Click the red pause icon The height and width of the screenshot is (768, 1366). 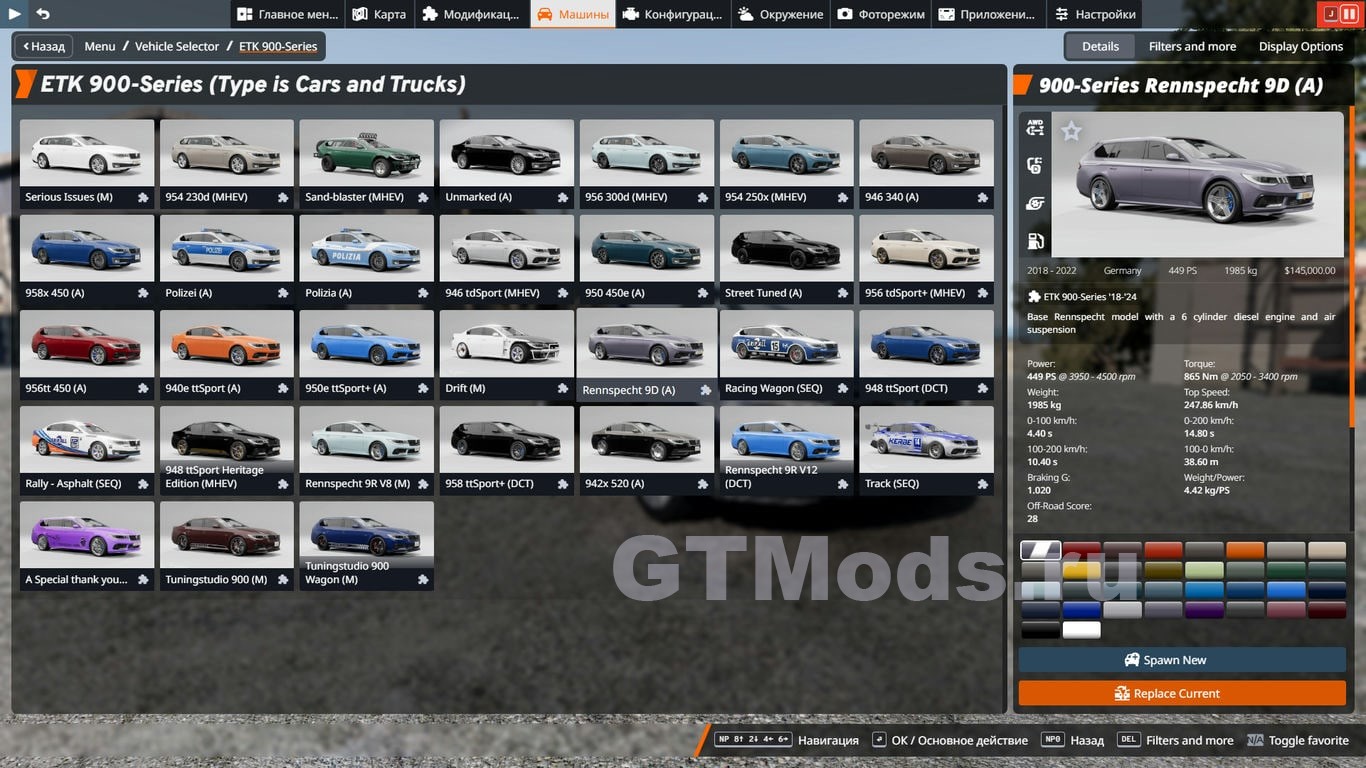click(x=1350, y=14)
